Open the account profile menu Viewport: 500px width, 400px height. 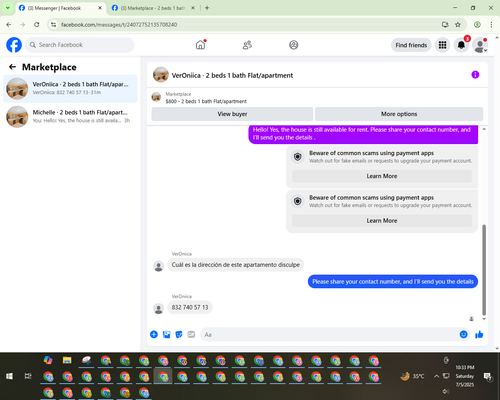(480, 45)
